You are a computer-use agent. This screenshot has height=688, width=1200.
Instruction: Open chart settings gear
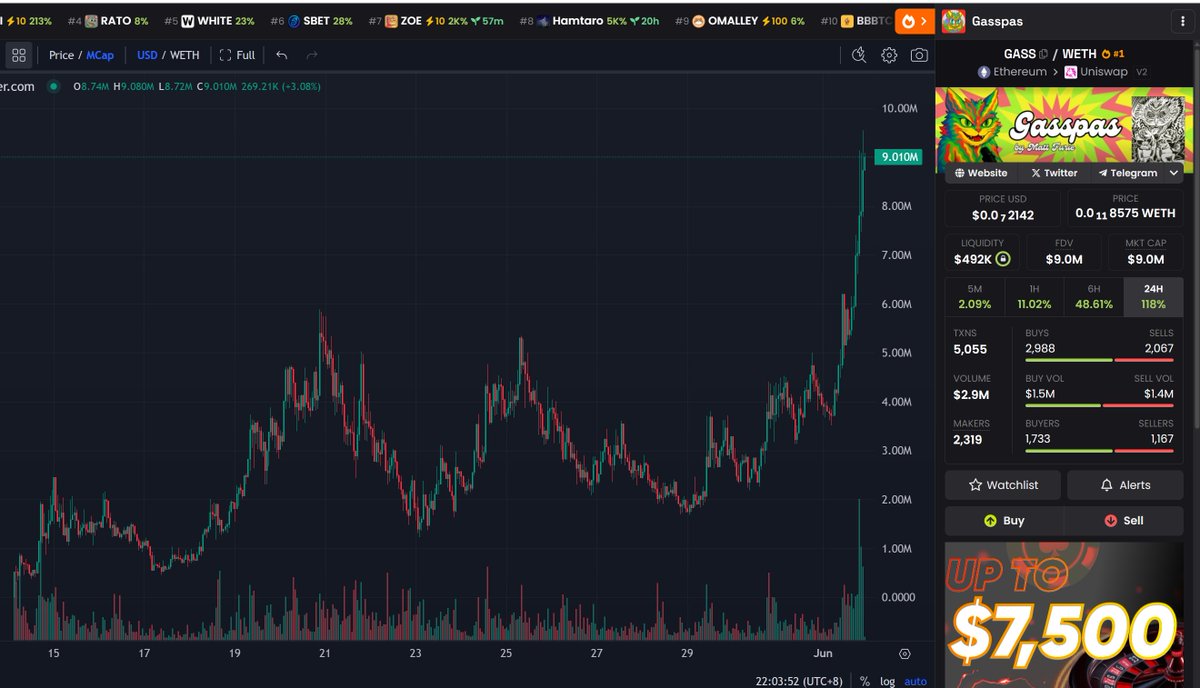[889, 55]
